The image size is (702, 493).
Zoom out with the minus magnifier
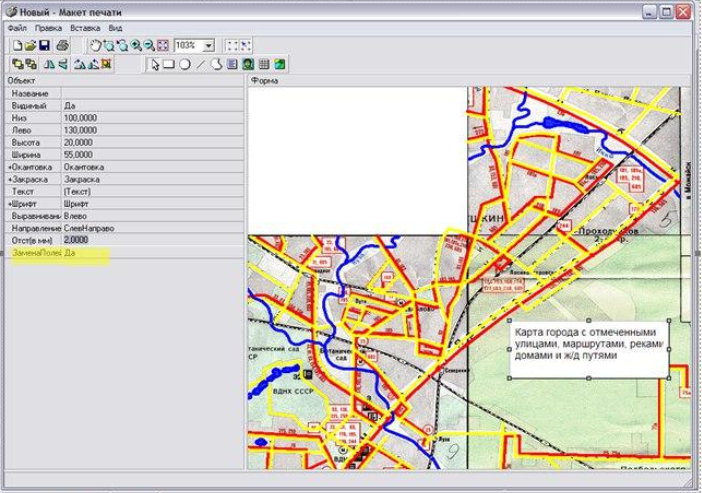(149, 45)
